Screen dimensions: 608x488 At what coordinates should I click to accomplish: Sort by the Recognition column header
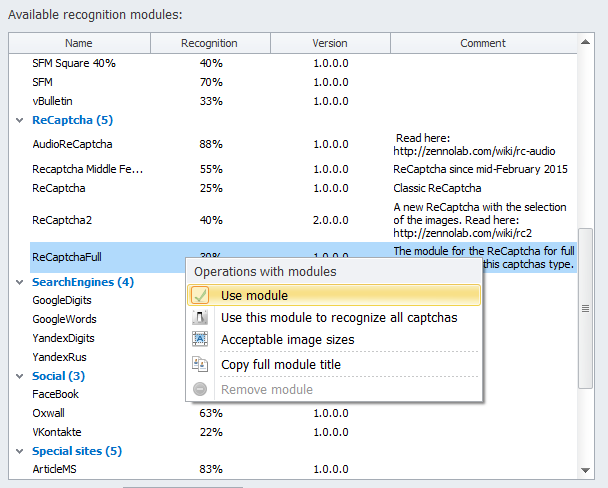pos(210,43)
